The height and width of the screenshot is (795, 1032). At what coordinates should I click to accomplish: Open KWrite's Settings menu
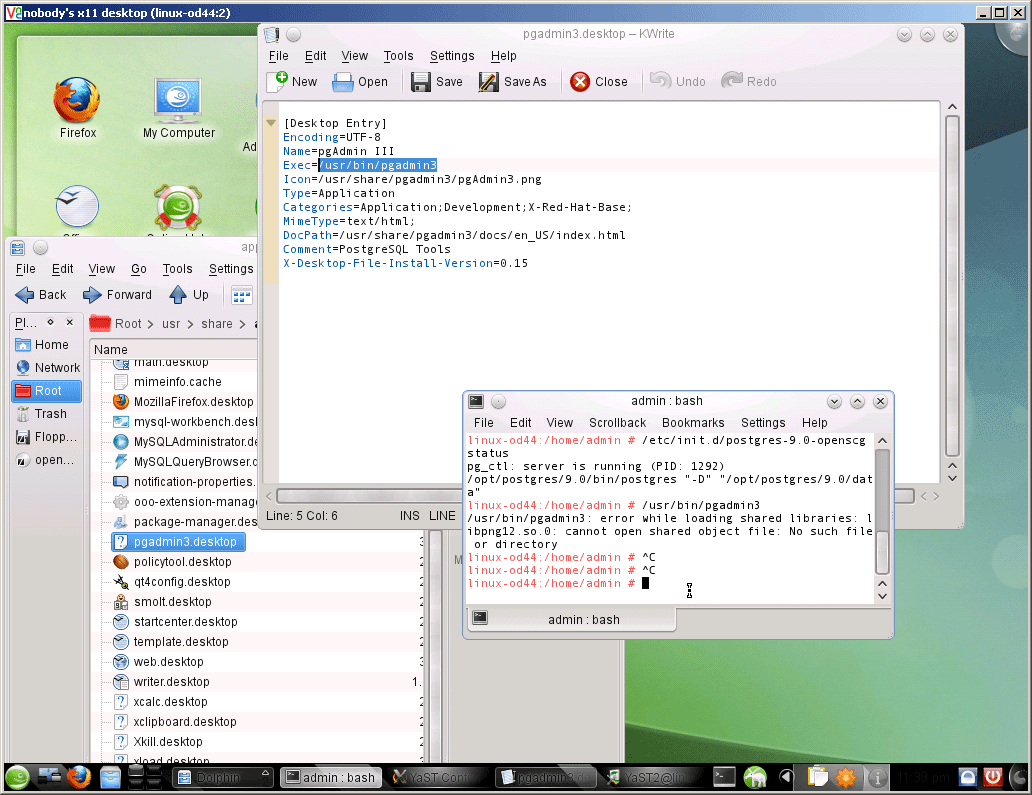pos(452,56)
